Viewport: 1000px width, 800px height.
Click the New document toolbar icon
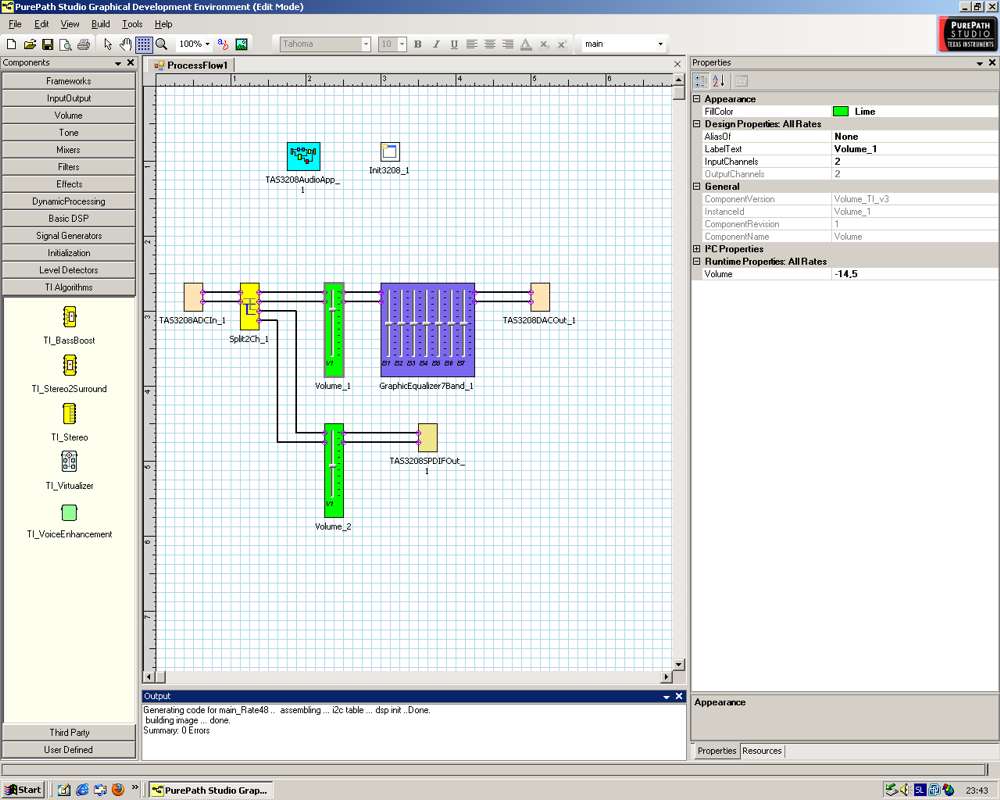point(11,44)
